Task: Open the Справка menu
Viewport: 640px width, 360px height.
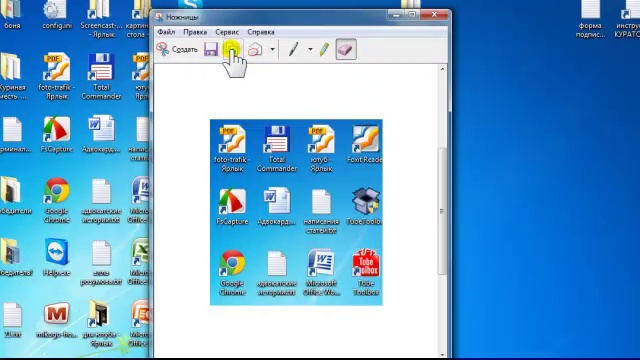Action: coord(261,32)
